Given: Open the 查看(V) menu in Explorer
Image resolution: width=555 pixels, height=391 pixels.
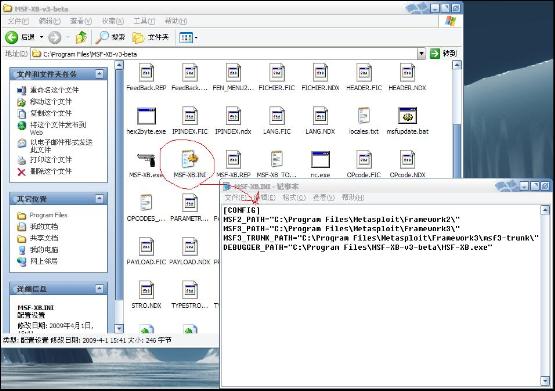Looking at the screenshot, I should [x=81, y=21].
